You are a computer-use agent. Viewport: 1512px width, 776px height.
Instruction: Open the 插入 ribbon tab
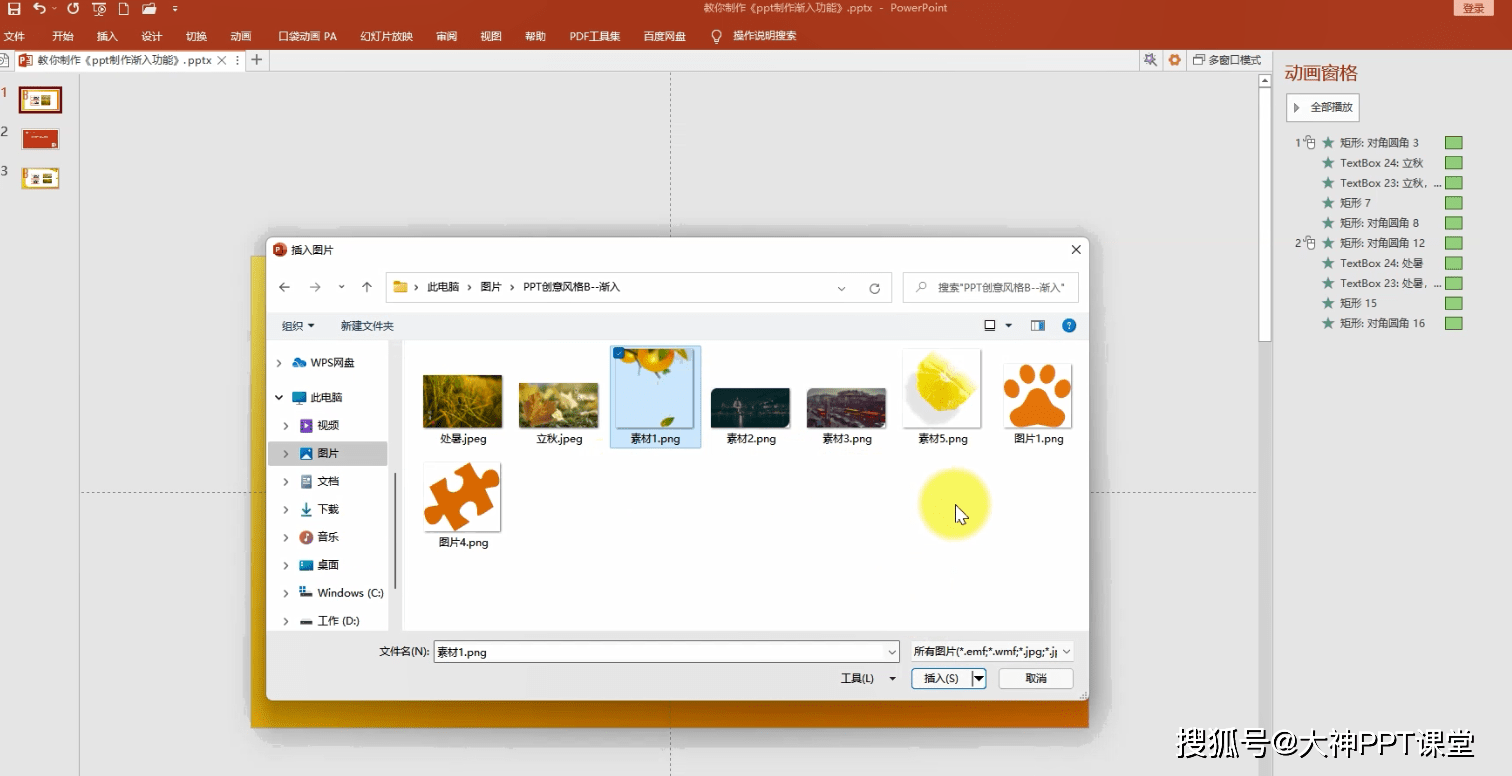[107, 37]
